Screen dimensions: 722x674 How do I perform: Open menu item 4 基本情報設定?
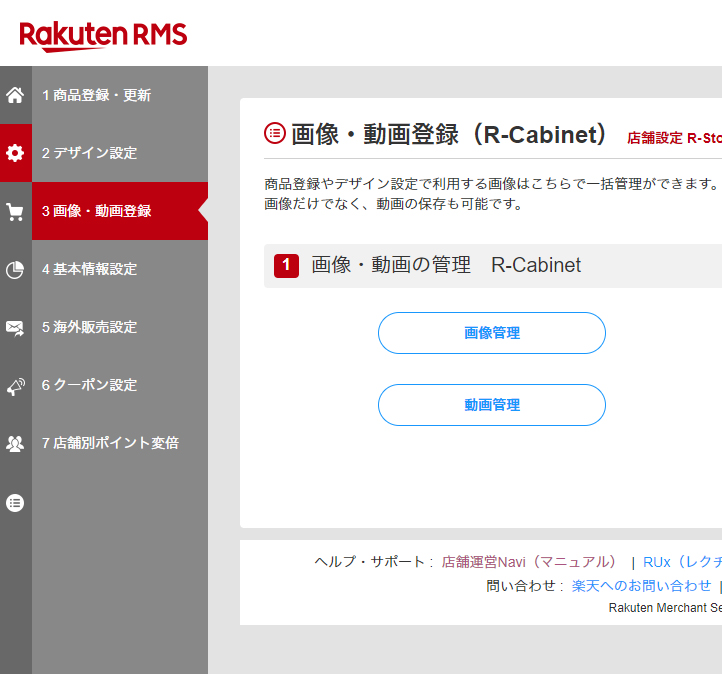120,269
